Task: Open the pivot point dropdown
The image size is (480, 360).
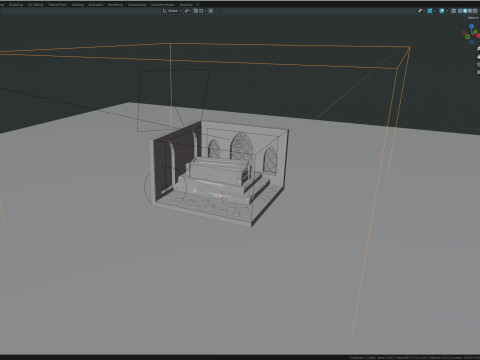Action: coord(188,11)
